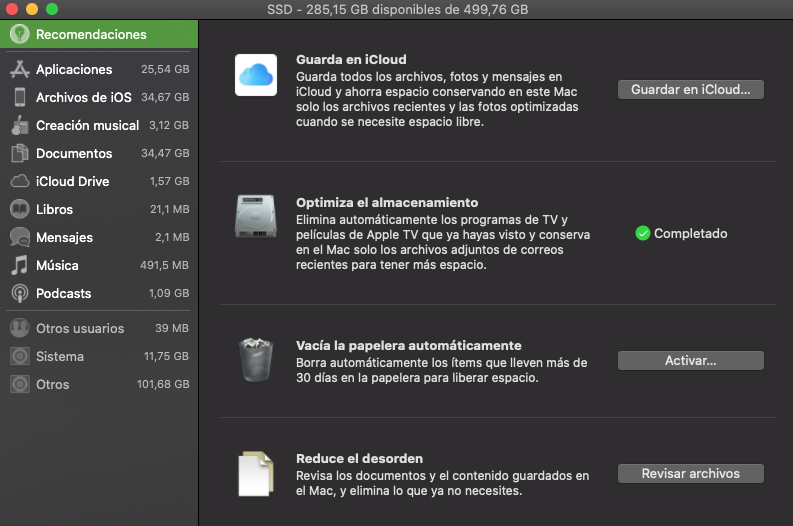793x526 pixels.
Task: Click the Podcasts icon
Action: coord(20,293)
